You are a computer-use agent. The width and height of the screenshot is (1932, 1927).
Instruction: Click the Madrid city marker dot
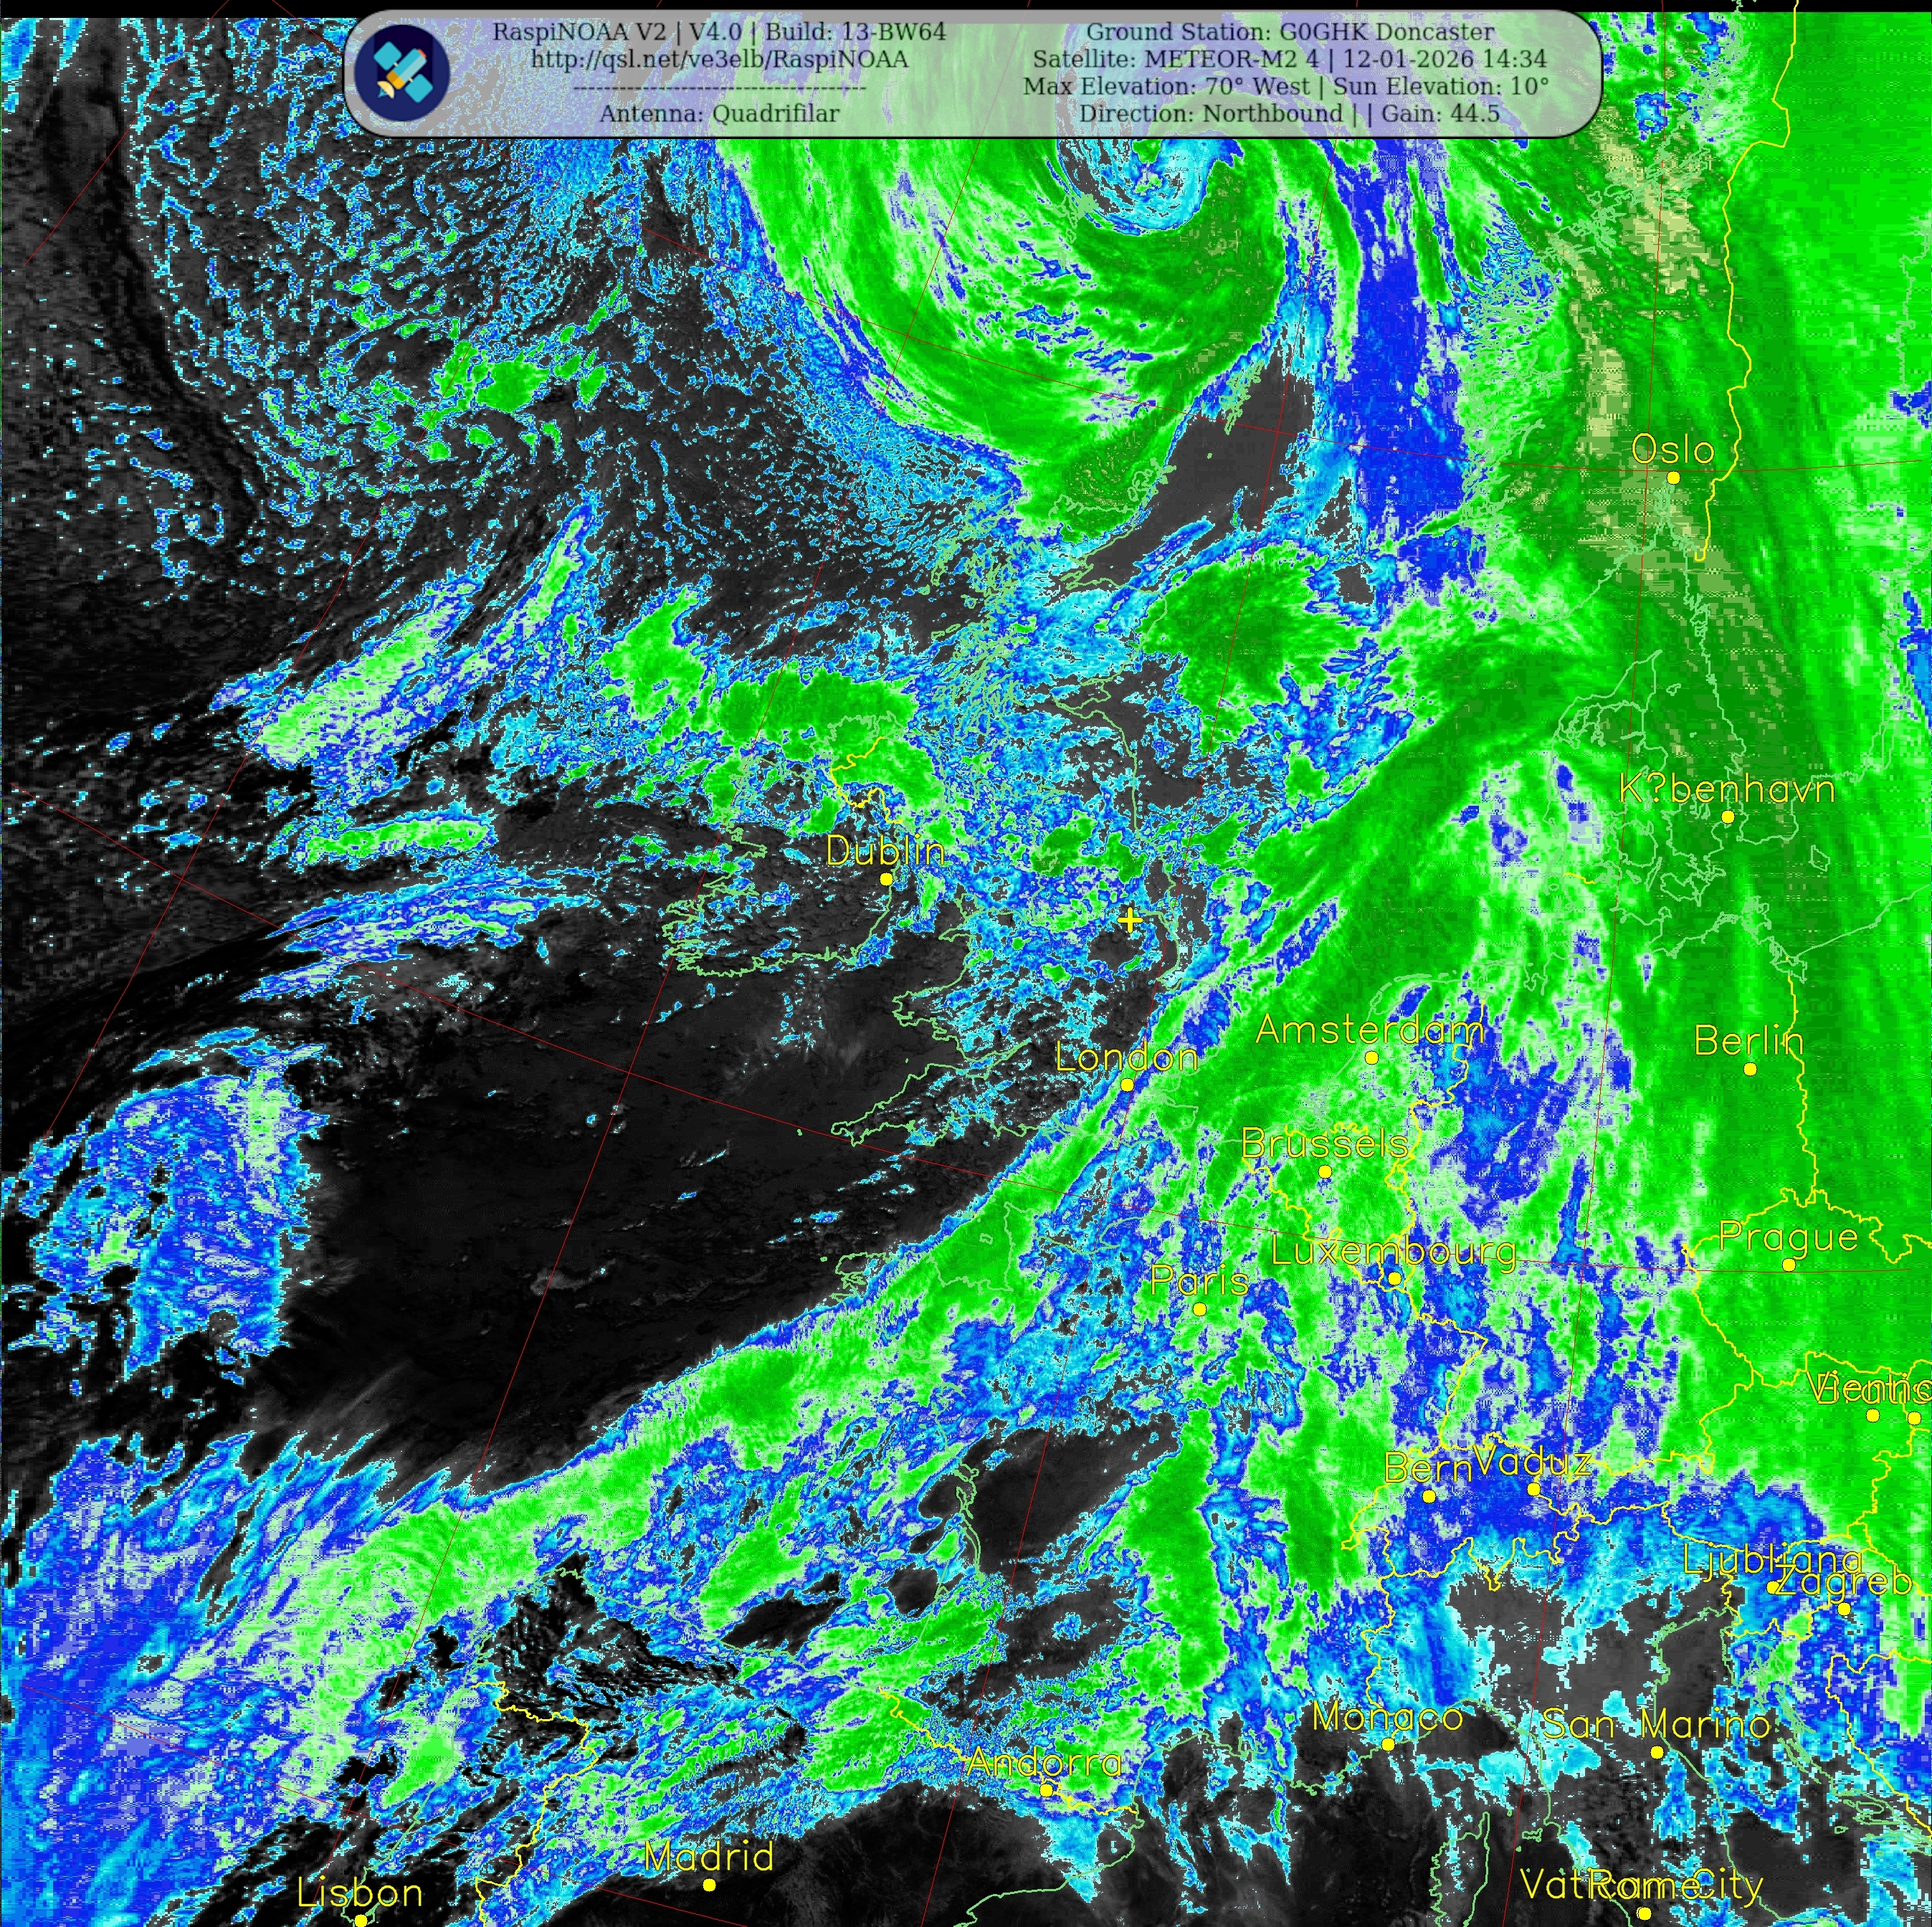(x=709, y=1885)
